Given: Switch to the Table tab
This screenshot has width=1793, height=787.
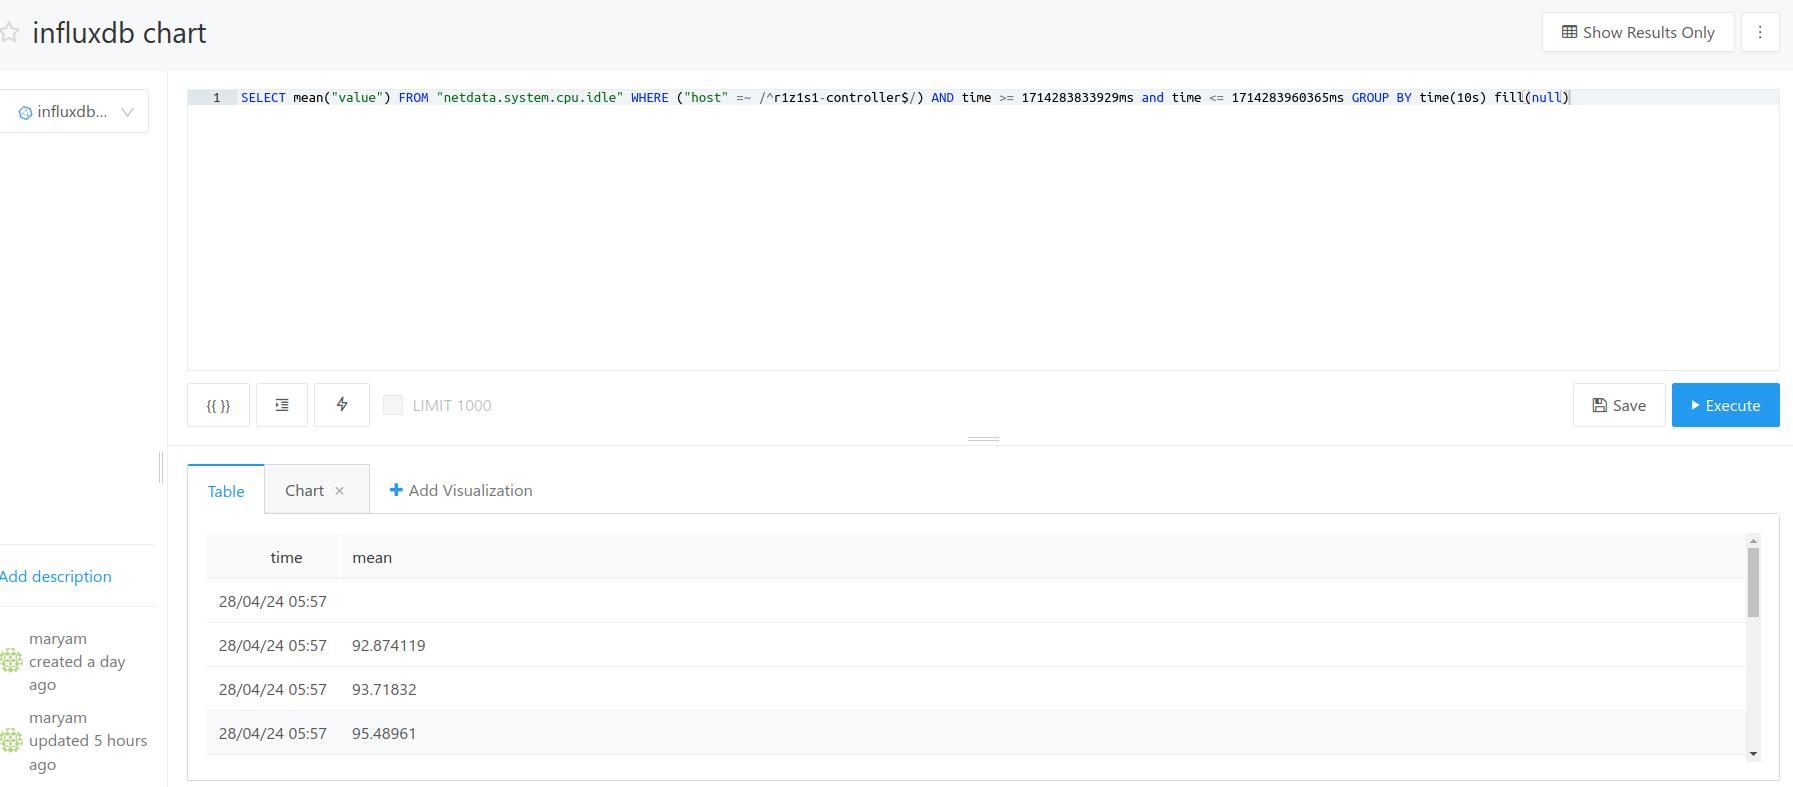Looking at the screenshot, I should click(226, 491).
